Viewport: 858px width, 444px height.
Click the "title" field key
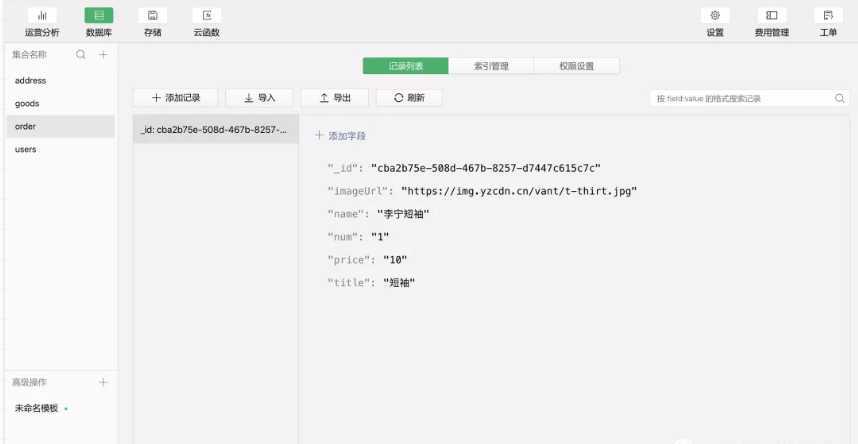[351, 283]
